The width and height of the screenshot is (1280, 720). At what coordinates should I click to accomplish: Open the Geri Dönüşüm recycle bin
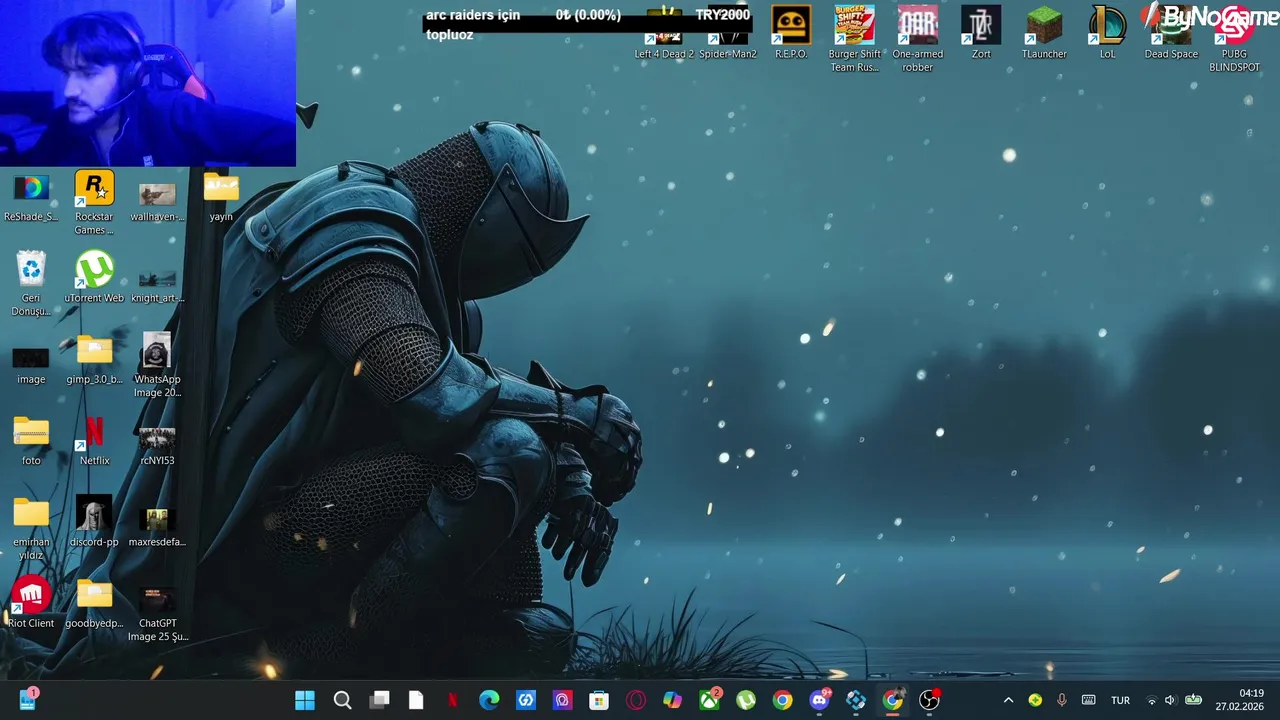click(31, 284)
